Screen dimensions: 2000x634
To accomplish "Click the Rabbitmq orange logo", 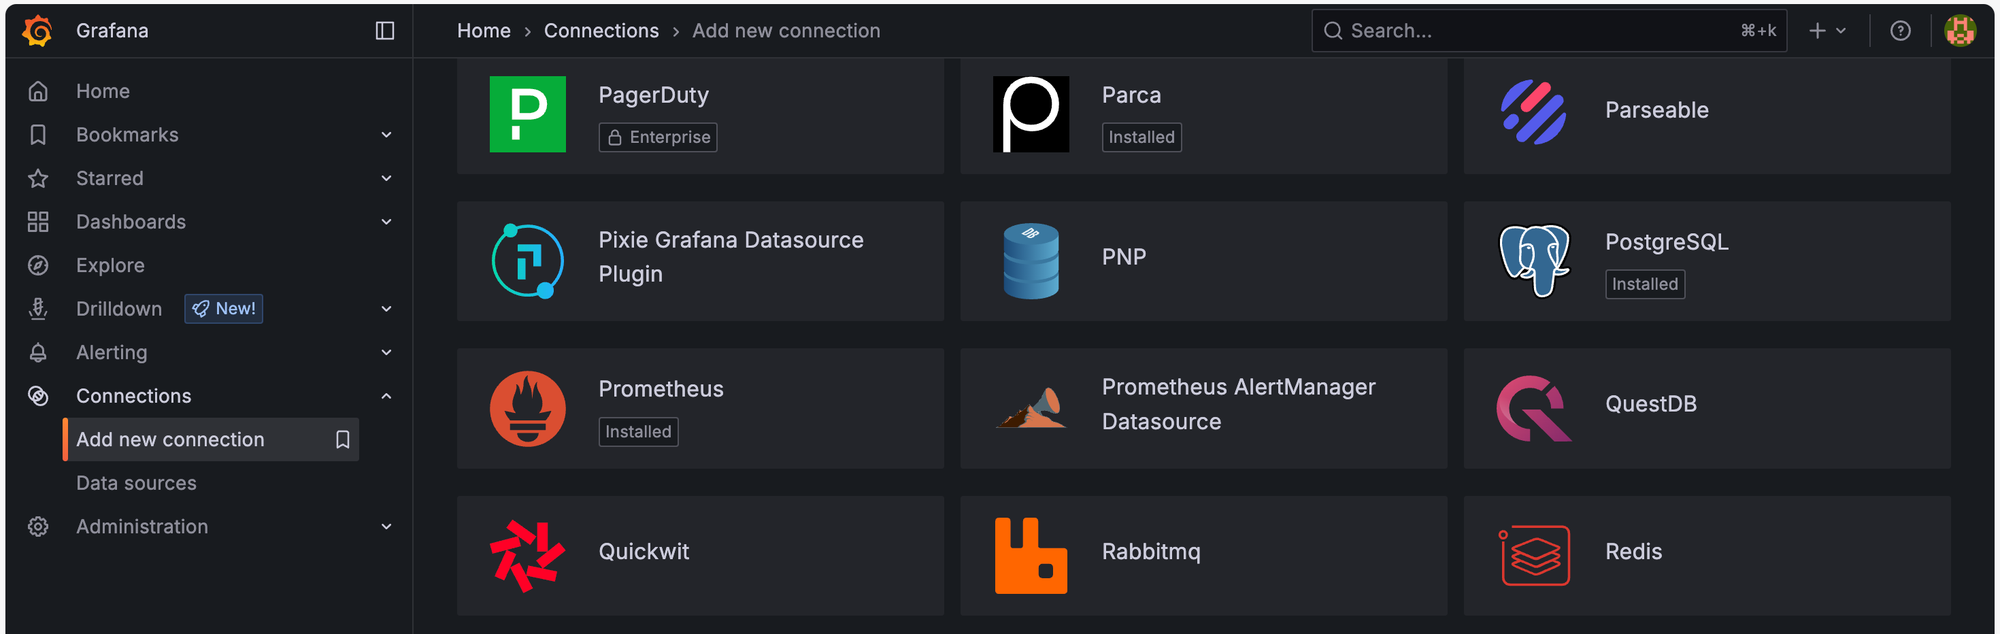I will pyautogui.click(x=1031, y=556).
